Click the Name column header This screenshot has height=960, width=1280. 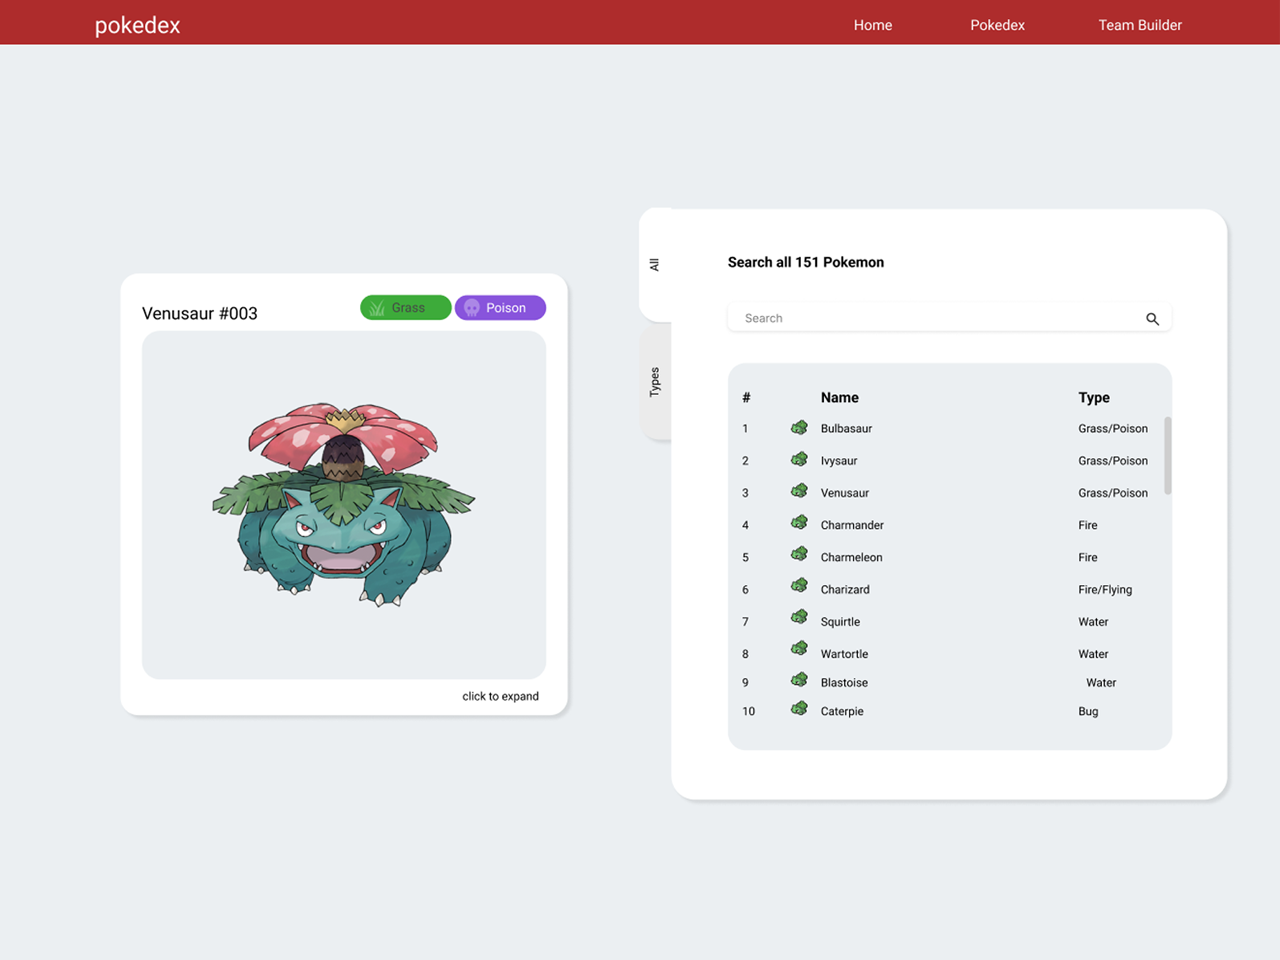(840, 397)
